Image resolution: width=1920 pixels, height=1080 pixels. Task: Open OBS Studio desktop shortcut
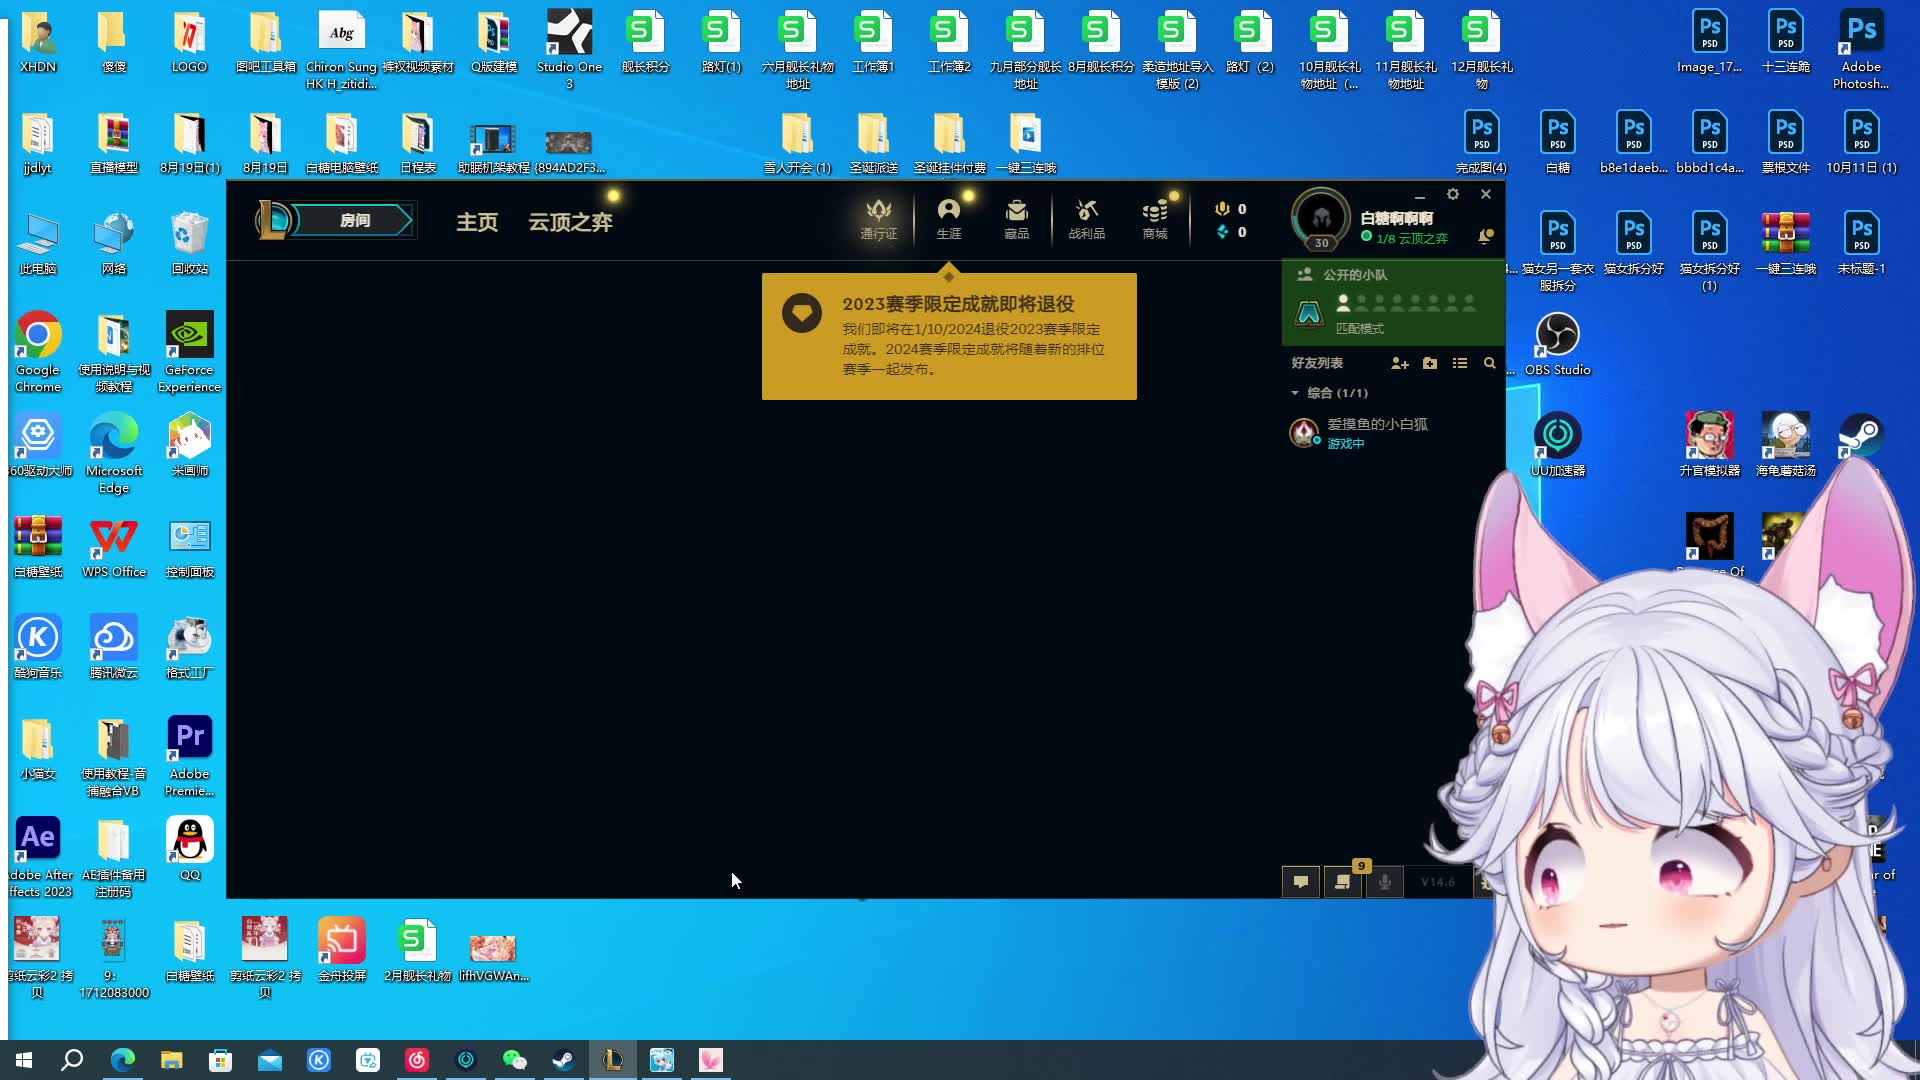pyautogui.click(x=1557, y=344)
